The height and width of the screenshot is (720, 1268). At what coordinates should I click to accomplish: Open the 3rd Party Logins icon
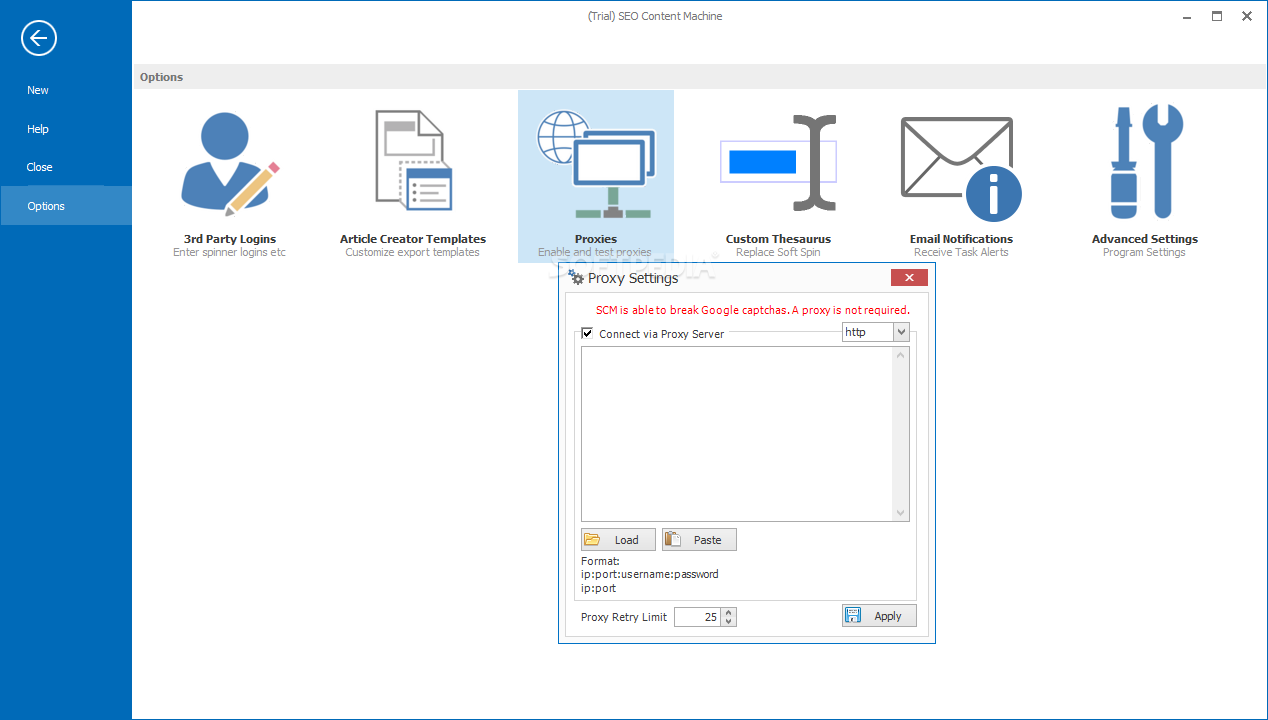point(230,164)
